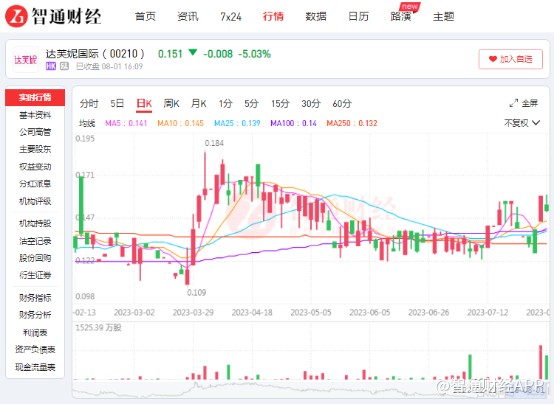Open 7x24 in top navigation
Viewport: 554px width, 405px height.
point(231,17)
